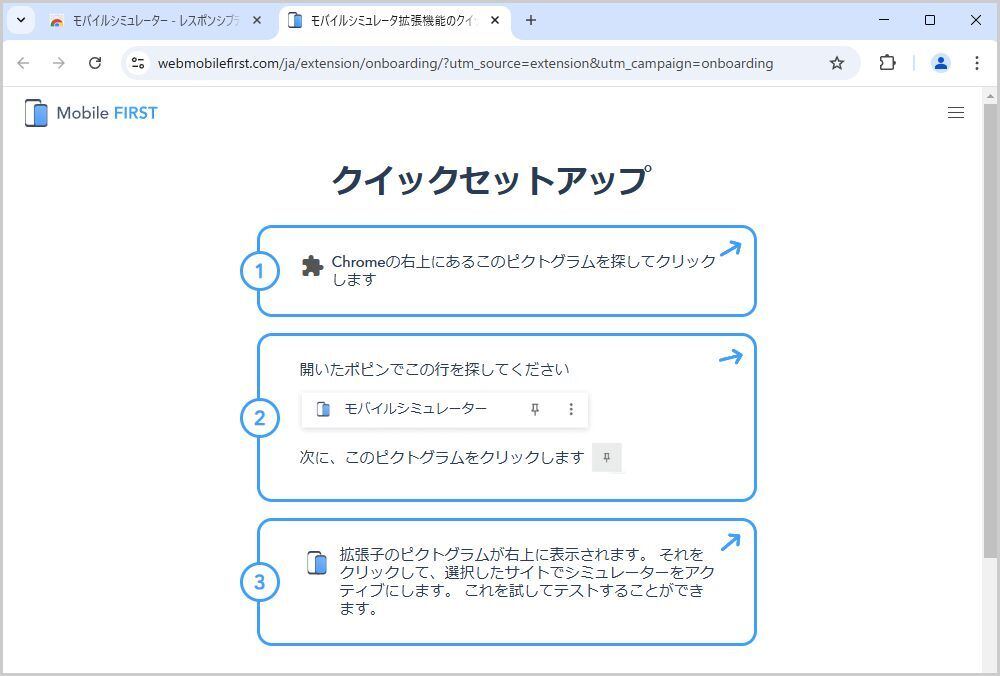Click the scrollbar up arrow
Image resolution: width=1000 pixels, height=676 pixels.
(990, 97)
